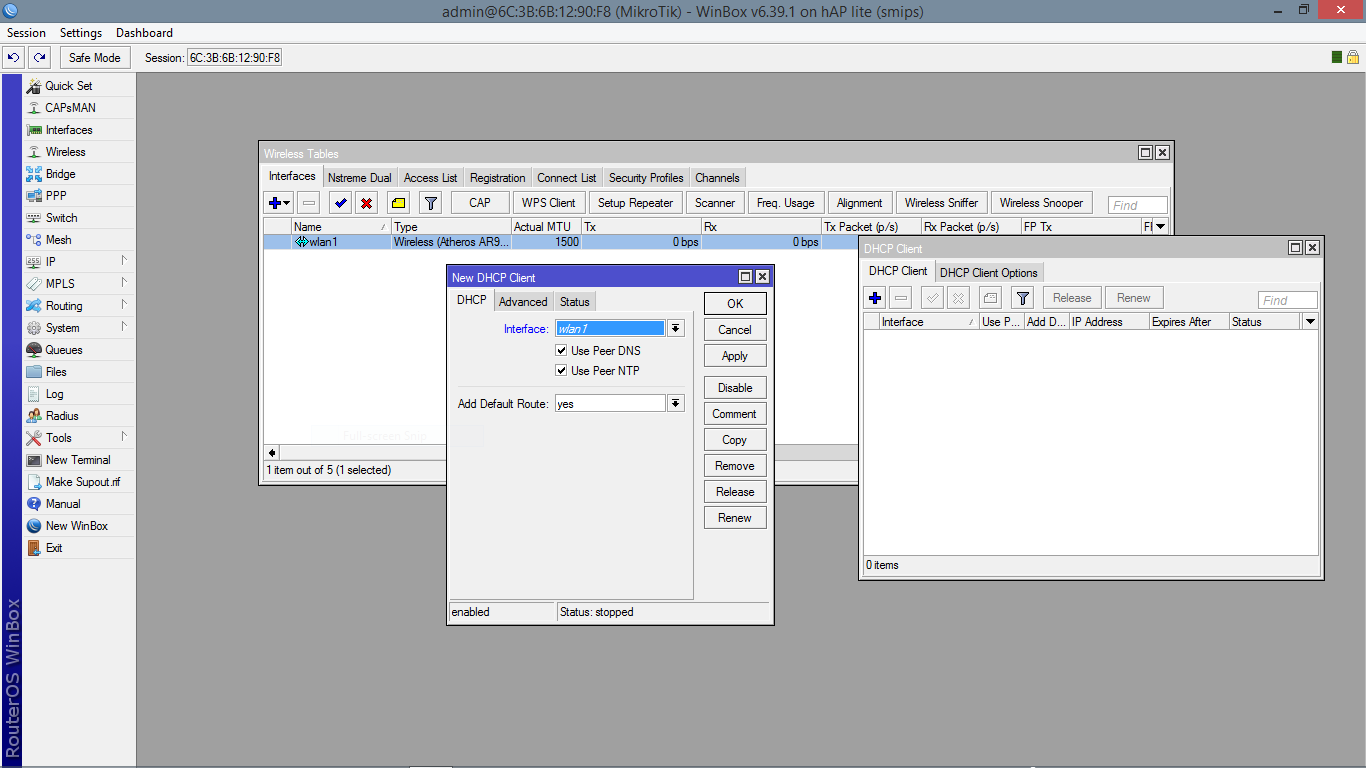Open the Registration tab
1366x768 pixels.
click(497, 178)
